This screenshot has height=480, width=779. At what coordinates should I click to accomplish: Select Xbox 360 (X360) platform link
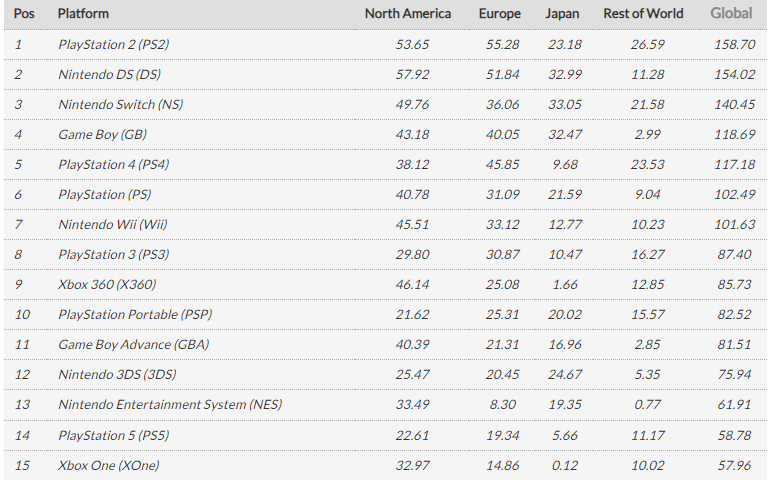[x=107, y=284]
